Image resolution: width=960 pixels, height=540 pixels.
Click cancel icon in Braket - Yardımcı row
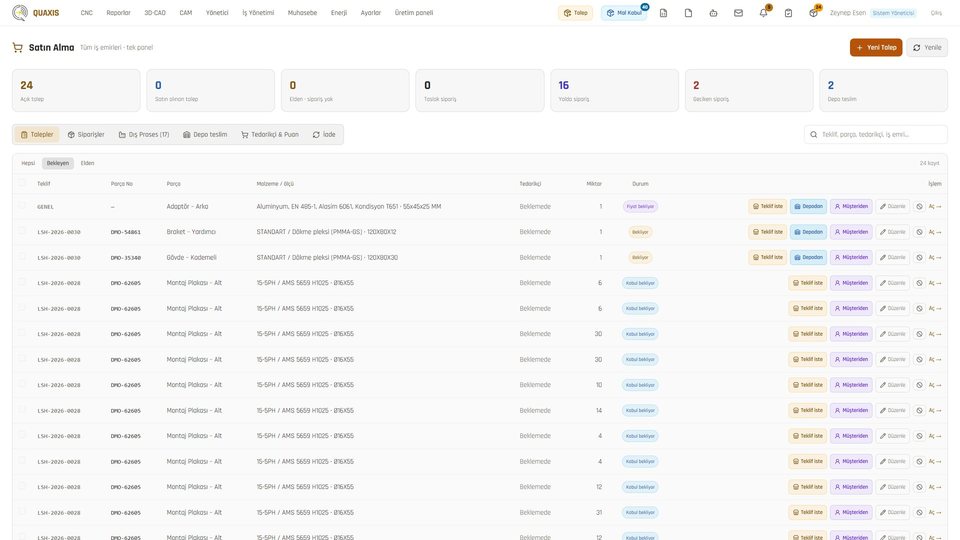tap(919, 232)
